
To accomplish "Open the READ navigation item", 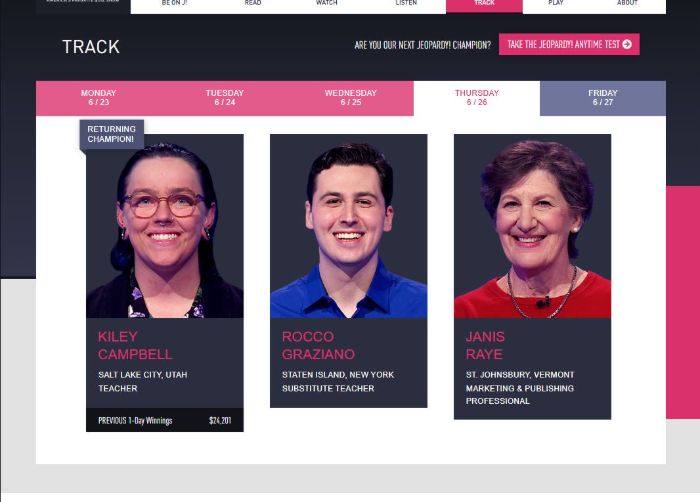I will click(253, 3).
